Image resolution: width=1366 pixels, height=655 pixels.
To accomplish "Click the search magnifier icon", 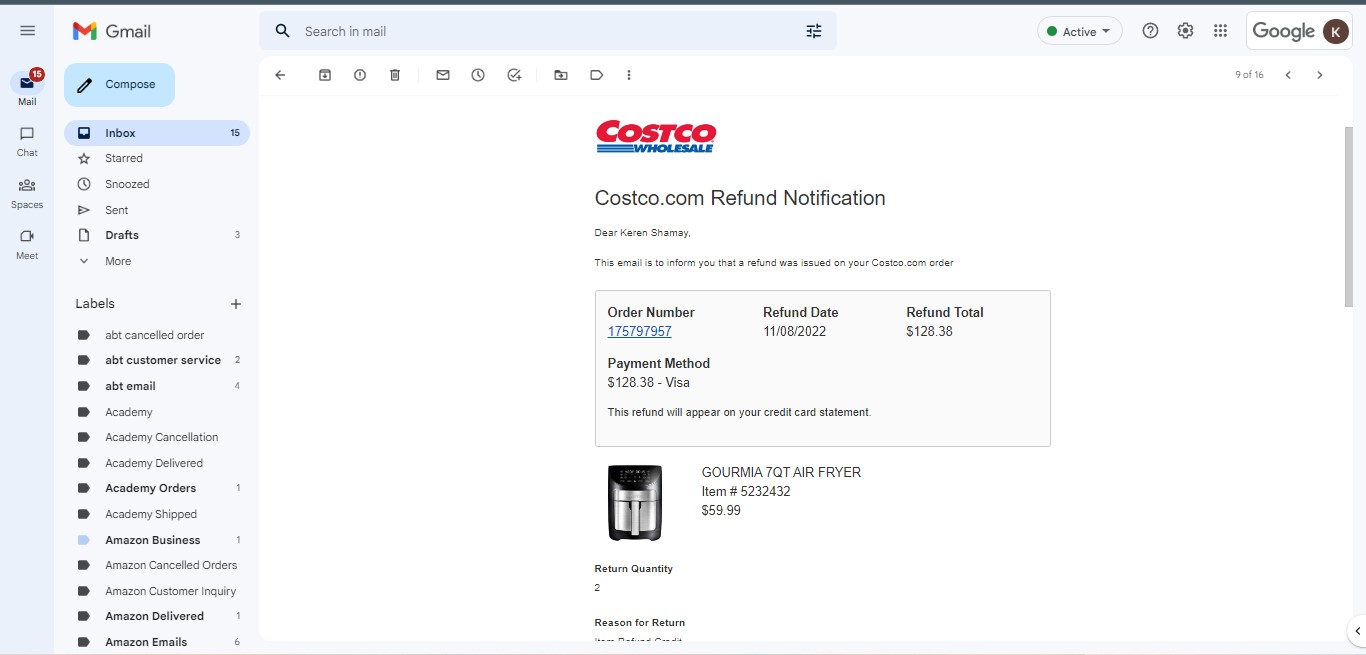I will pyautogui.click(x=283, y=31).
